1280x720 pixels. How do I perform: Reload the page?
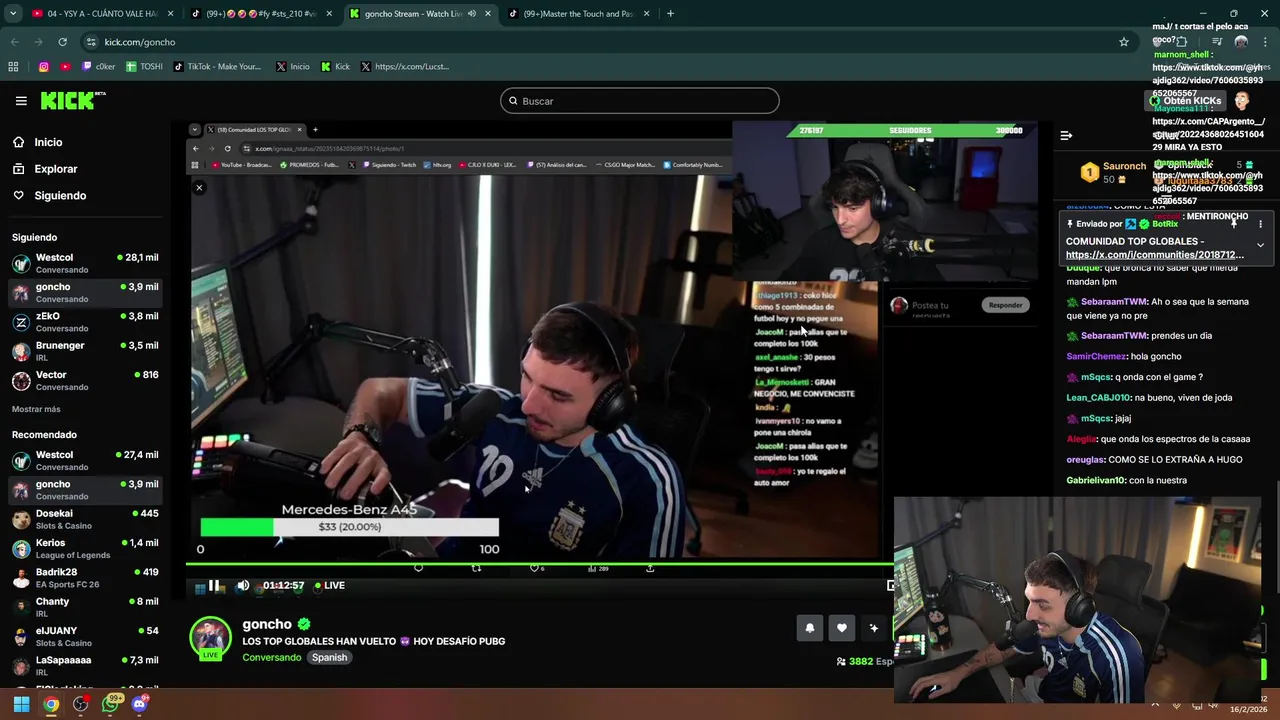[62, 42]
